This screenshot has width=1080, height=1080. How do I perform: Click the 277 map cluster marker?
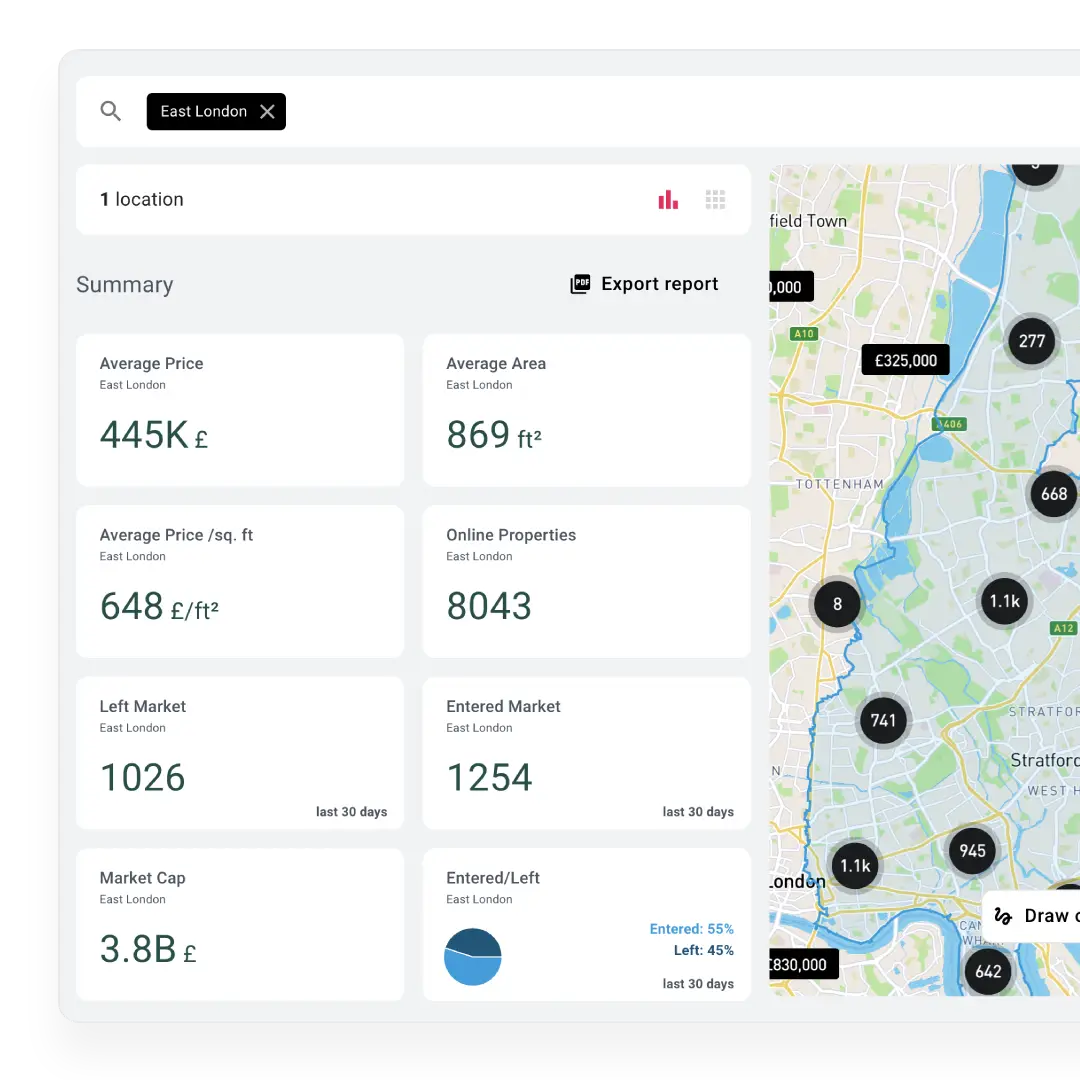[x=1031, y=341]
